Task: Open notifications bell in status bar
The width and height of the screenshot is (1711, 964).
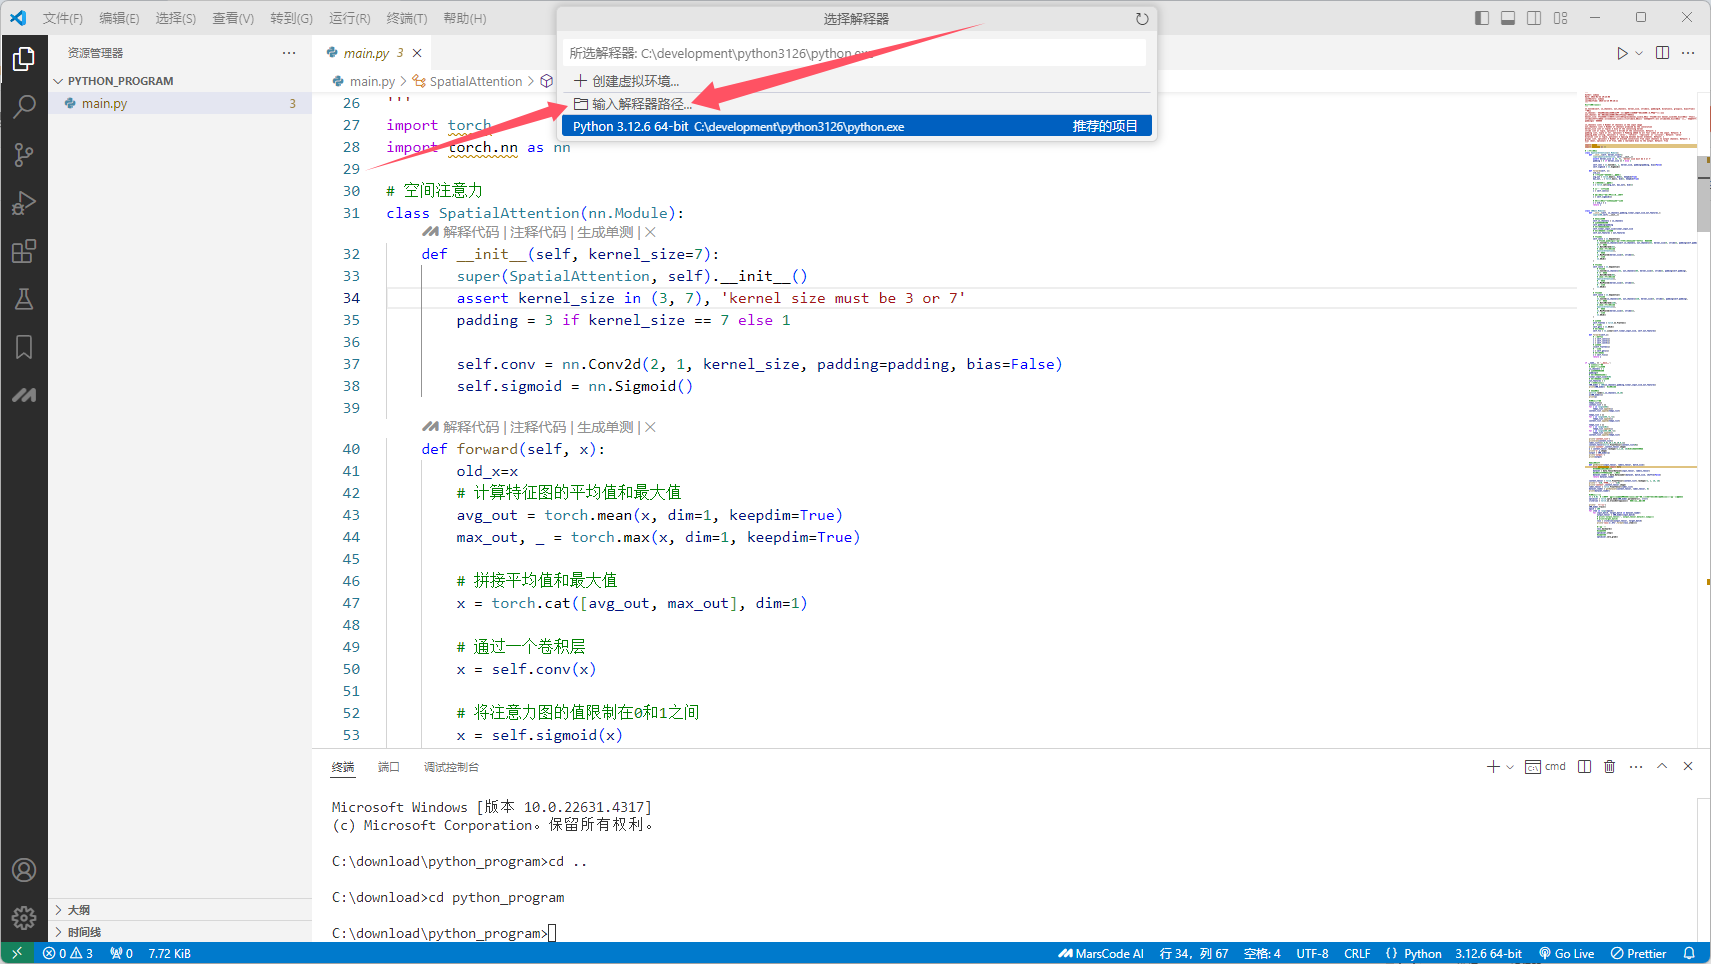Action: 1689,954
